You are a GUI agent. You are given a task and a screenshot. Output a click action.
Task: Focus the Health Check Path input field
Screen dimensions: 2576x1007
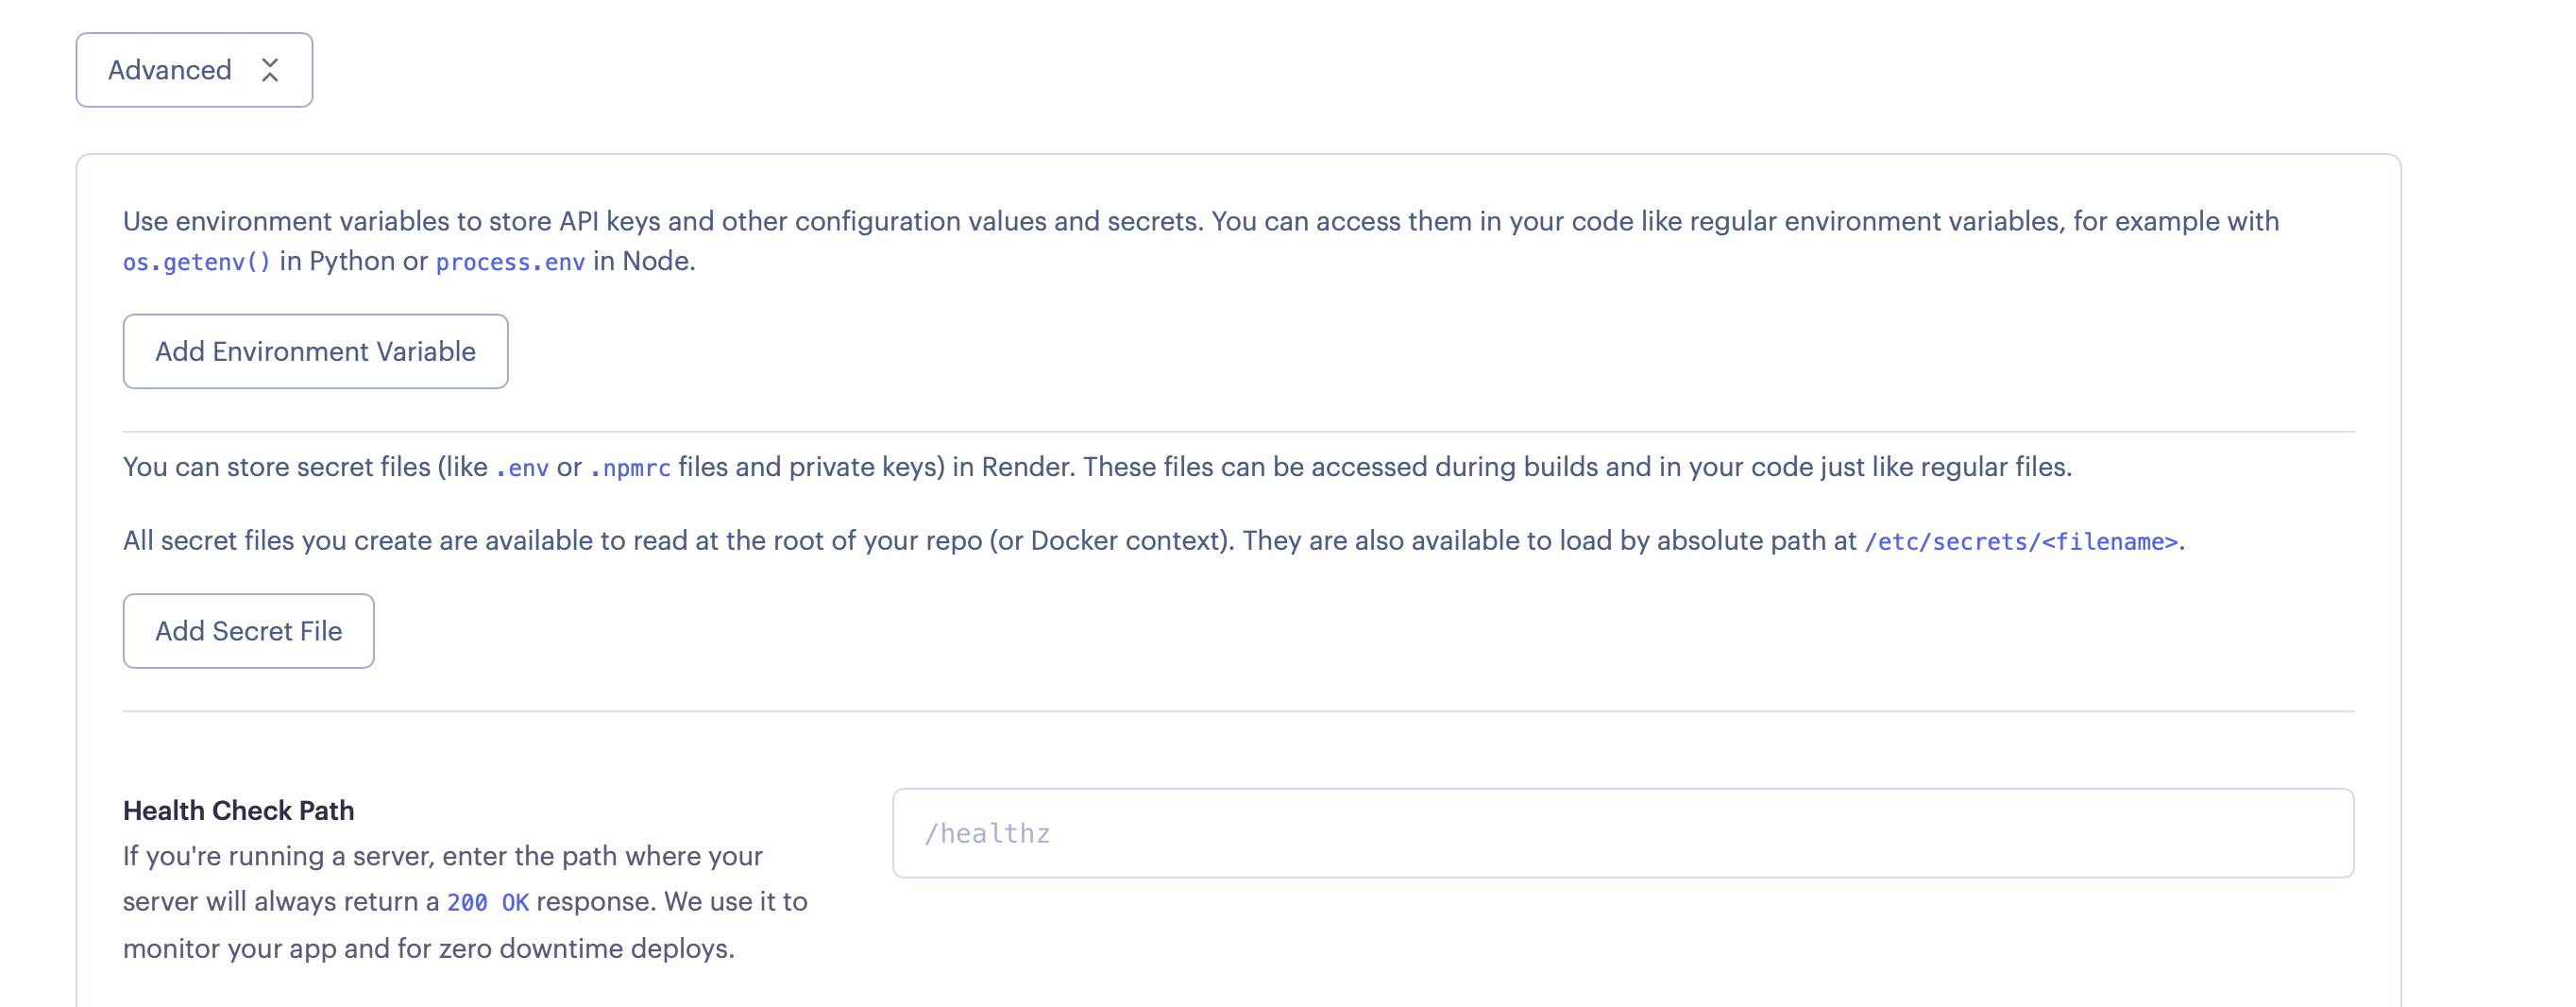pos(1622,833)
